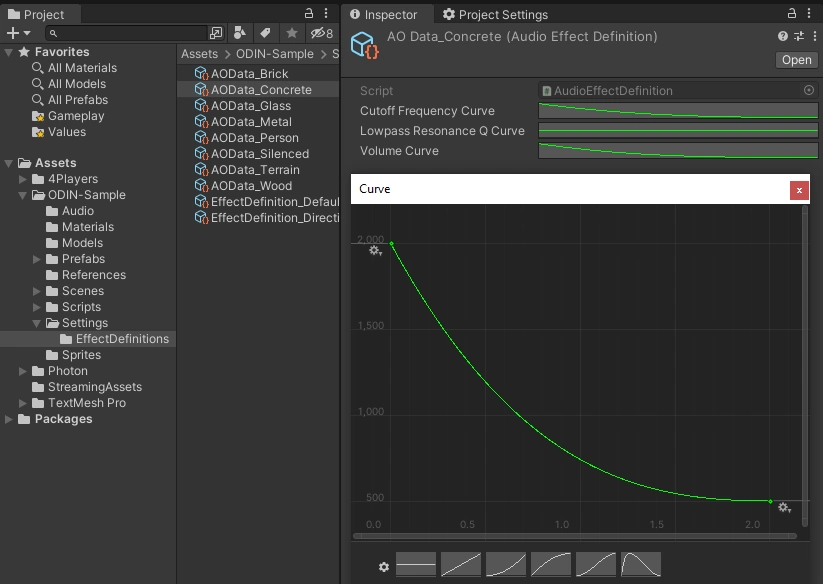Expand the Photon folder
Screen dimensions: 823x584
23,371
